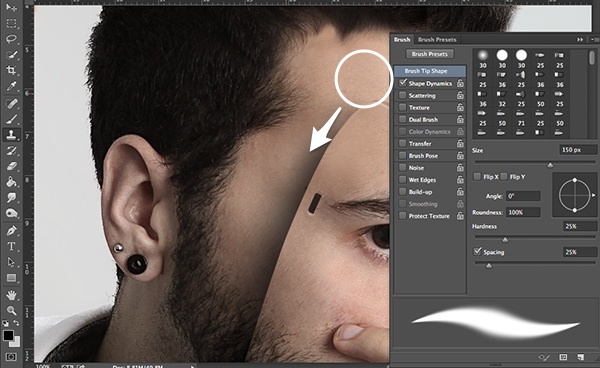
Task: Adjust the Spacing slider handle
Action: (489, 265)
